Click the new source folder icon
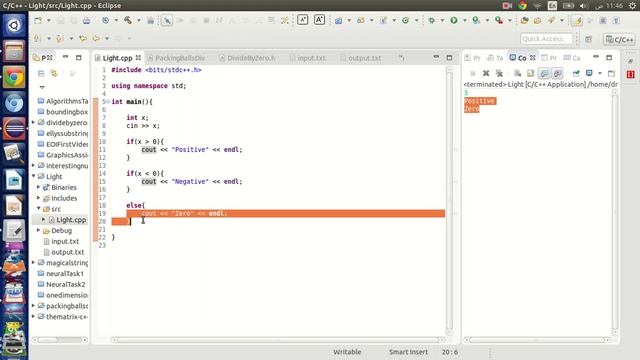640x360 pixels. point(361,20)
